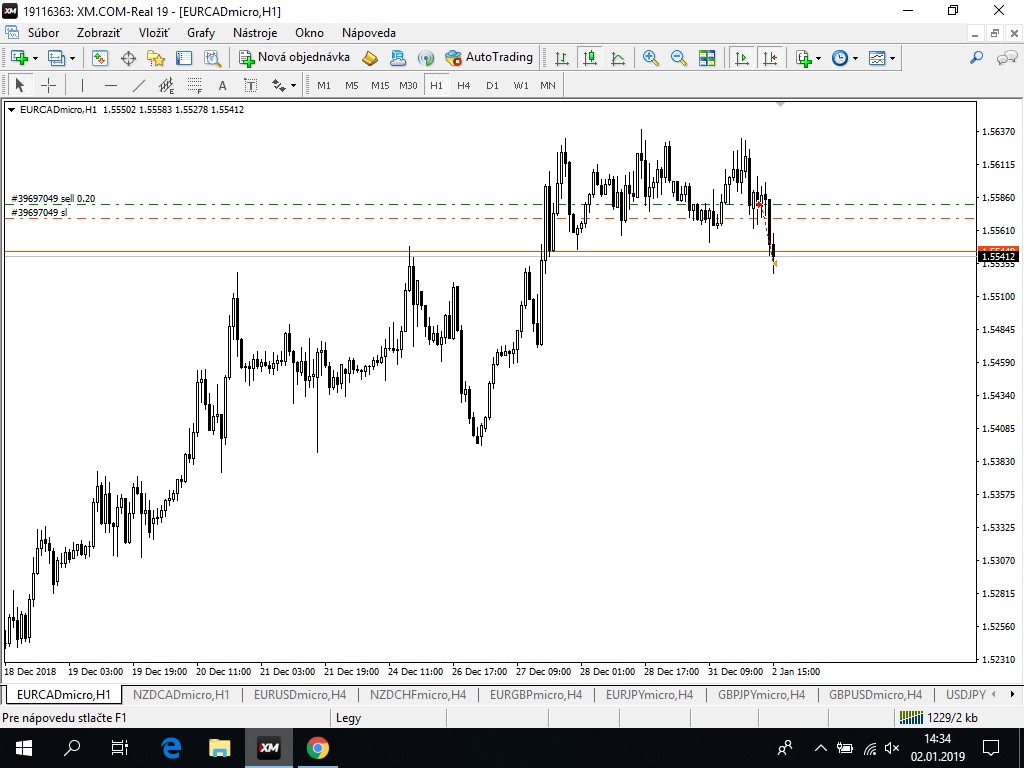This screenshot has width=1024, height=768.
Task: Pick the trendline drawing tool
Action: point(139,86)
